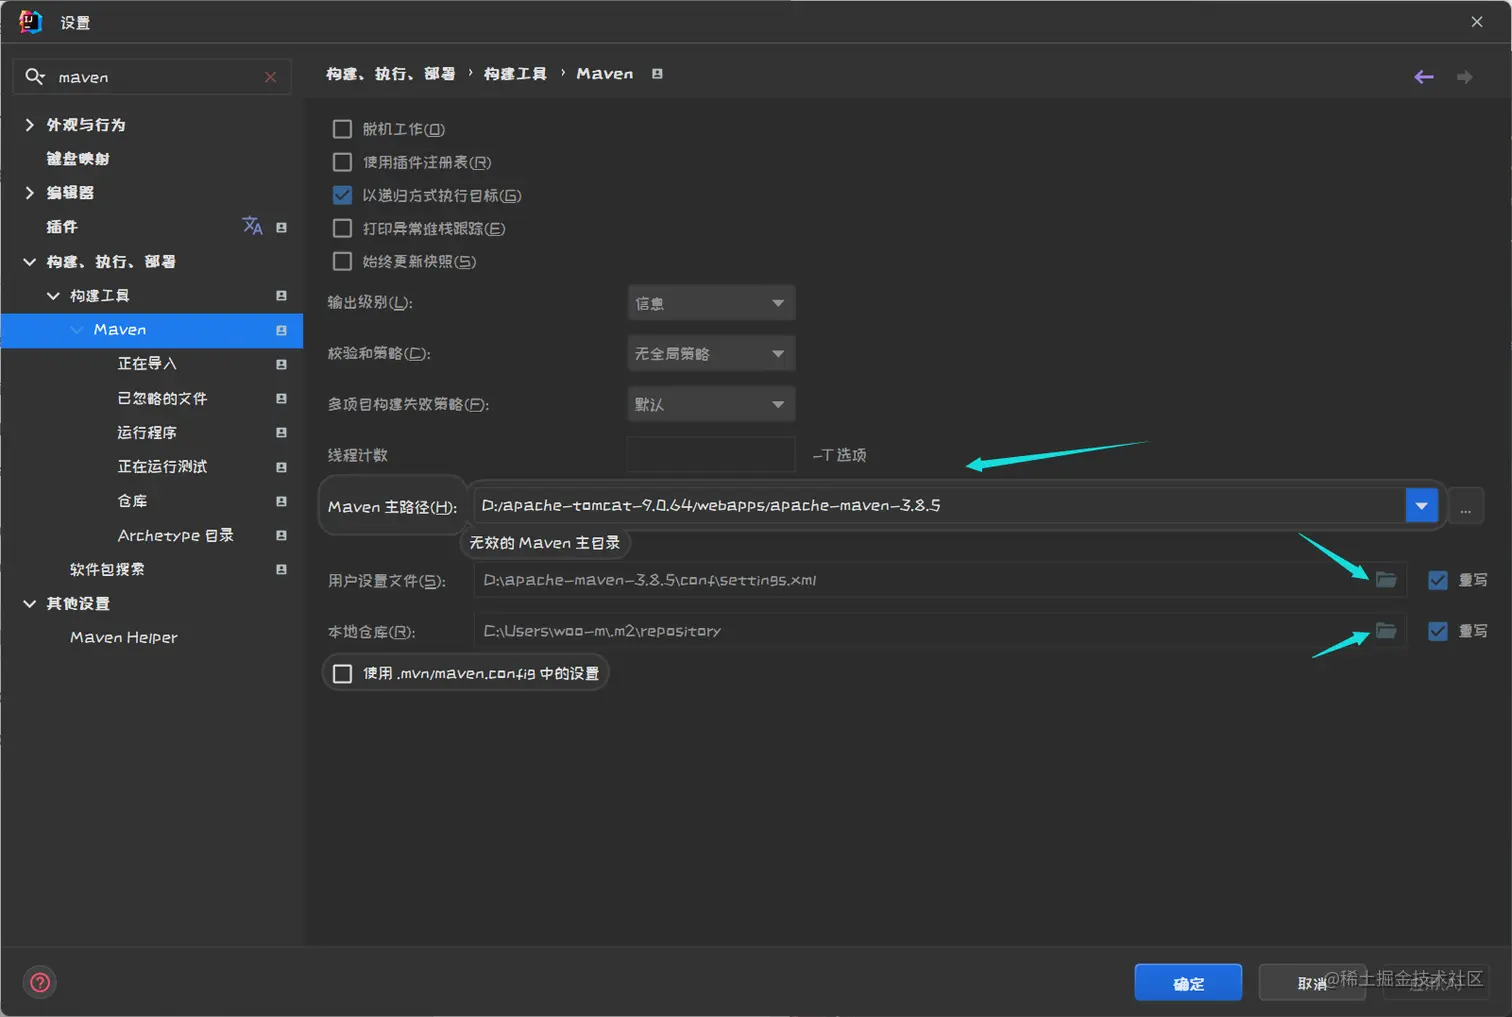1512x1017 pixels.
Task: Go back using the left arrow icon
Action: 1424,77
